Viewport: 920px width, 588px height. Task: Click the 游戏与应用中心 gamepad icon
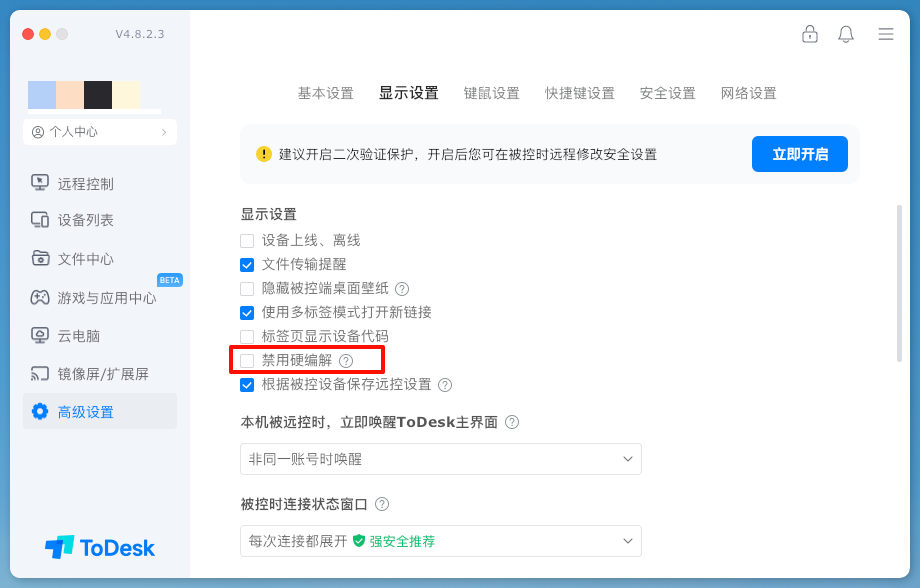tap(40, 297)
